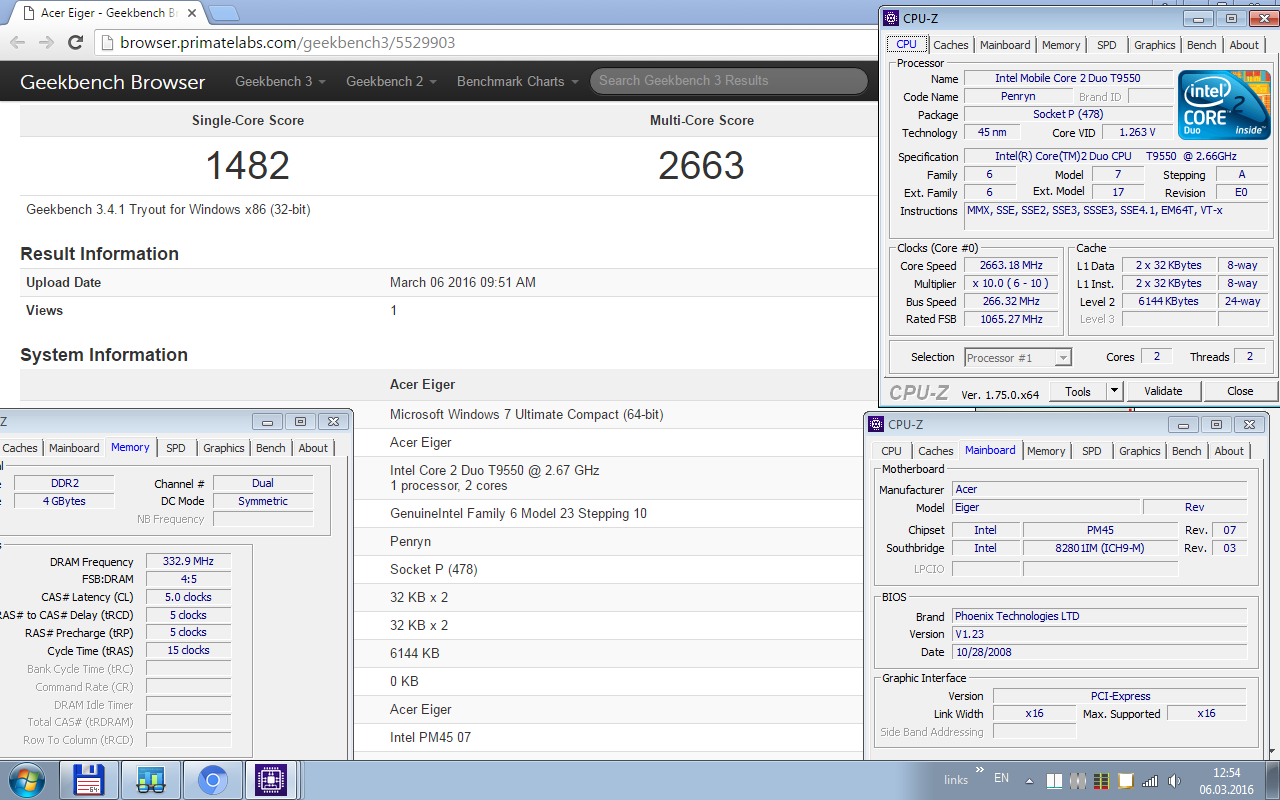Click the CPU-Z icon in Mainboard window title
The height and width of the screenshot is (800, 1280).
pyautogui.click(x=876, y=424)
